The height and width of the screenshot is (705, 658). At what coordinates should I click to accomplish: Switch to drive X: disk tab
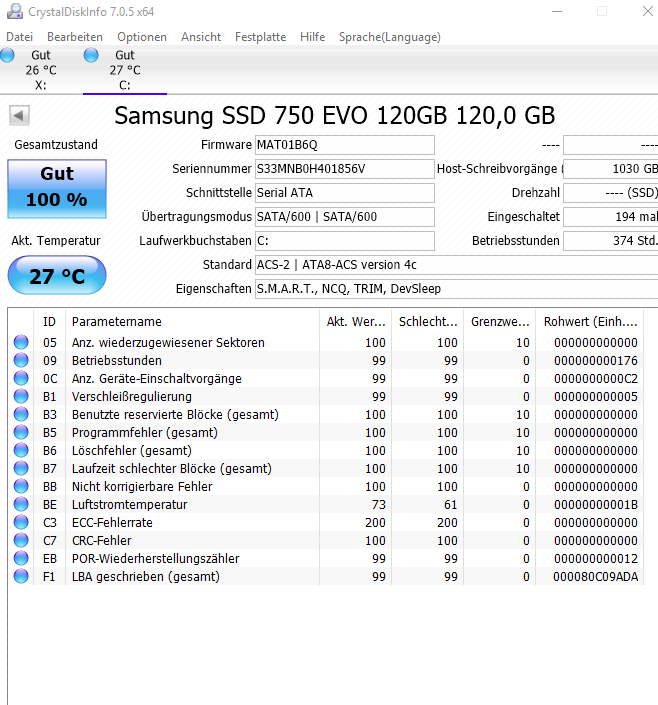tap(41, 70)
